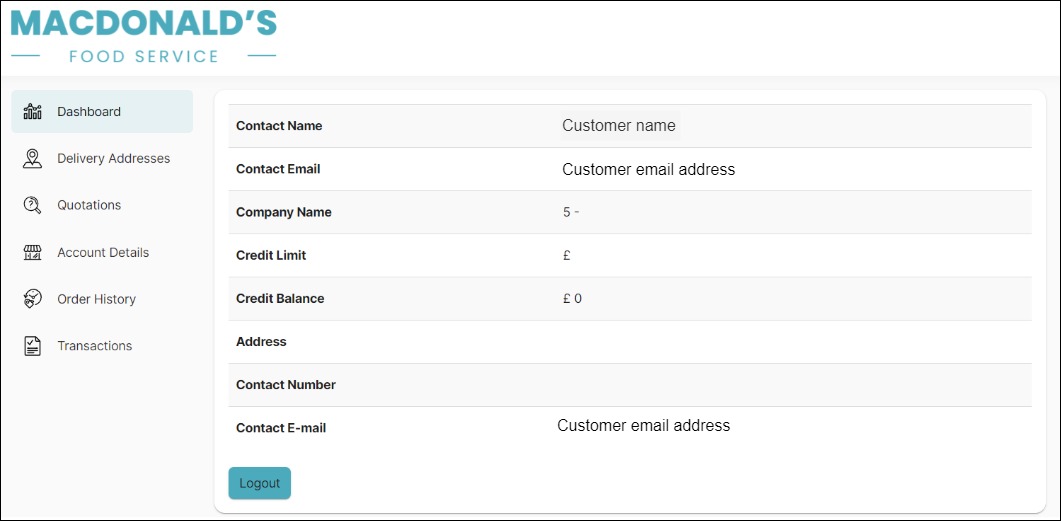The height and width of the screenshot is (521, 1061).
Task: Select Account Details text in the sidebar
Action: click(x=103, y=253)
